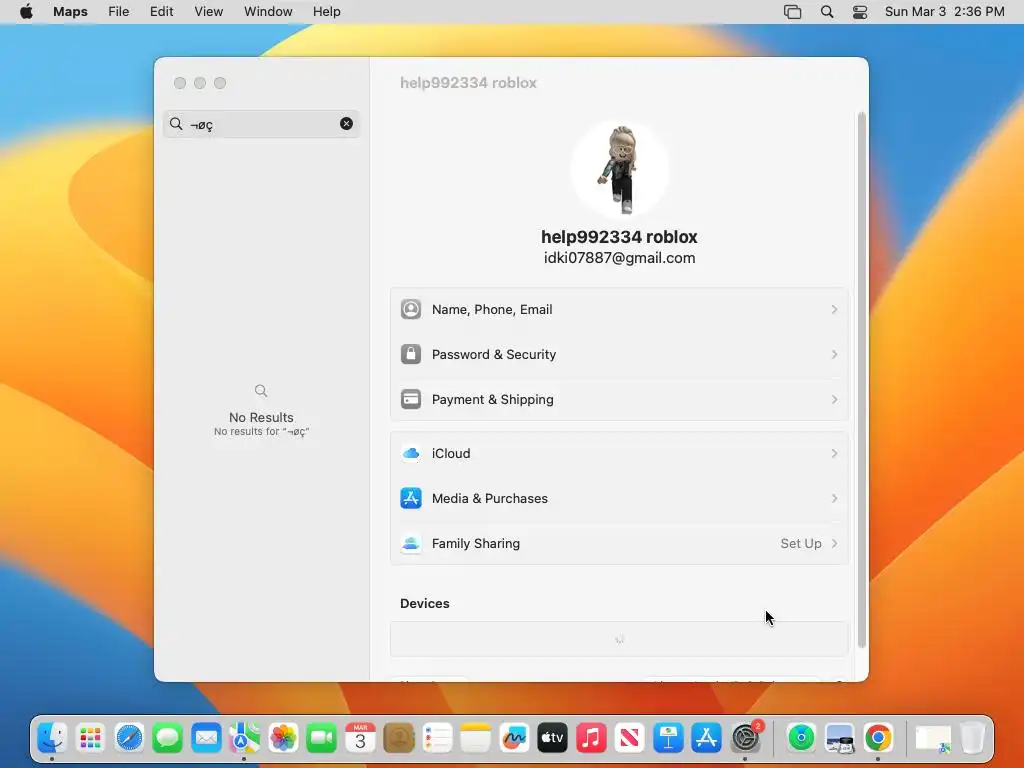Click the date and time in menu bar
This screenshot has height=768, width=1024.
tap(944, 12)
